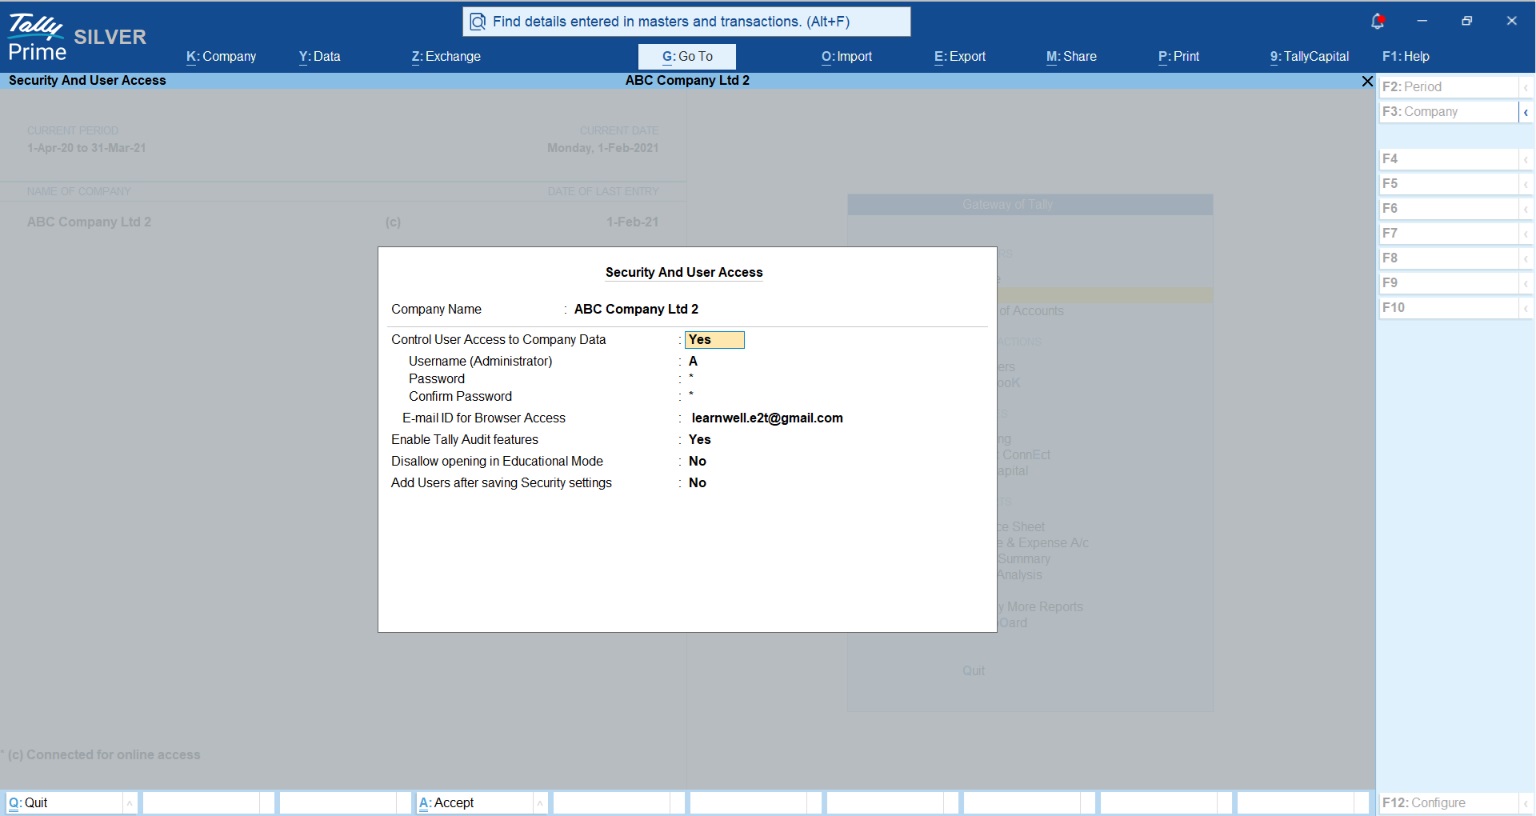This screenshot has height=816, width=1536.
Task: Click the F5 side button
Action: (1448, 184)
